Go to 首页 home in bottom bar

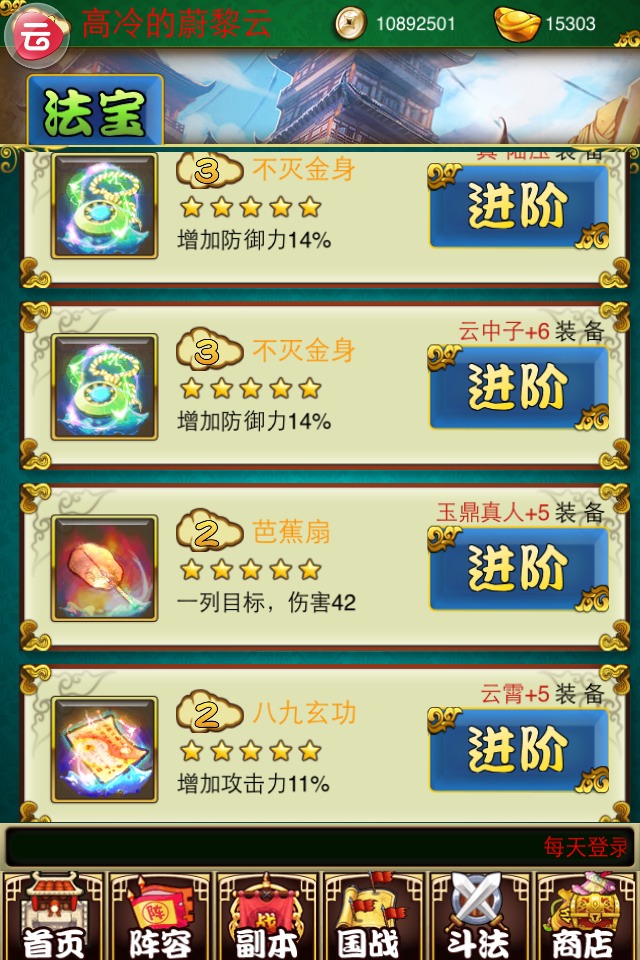coord(53,916)
